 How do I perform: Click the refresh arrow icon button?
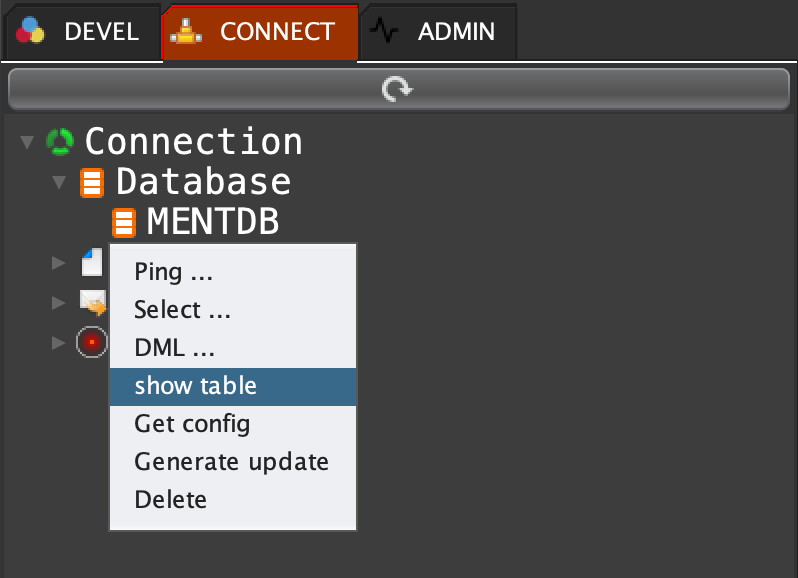(x=398, y=90)
